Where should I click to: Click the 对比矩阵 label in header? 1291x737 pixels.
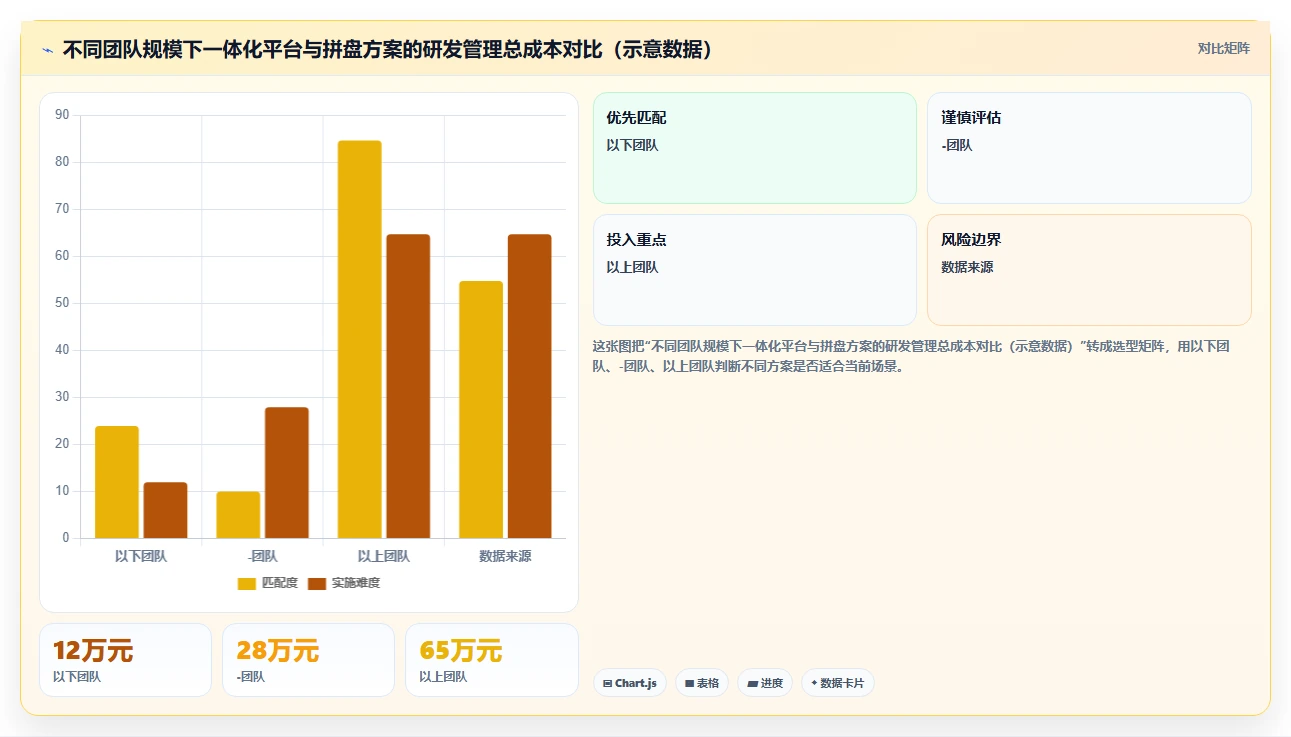click(x=1224, y=48)
